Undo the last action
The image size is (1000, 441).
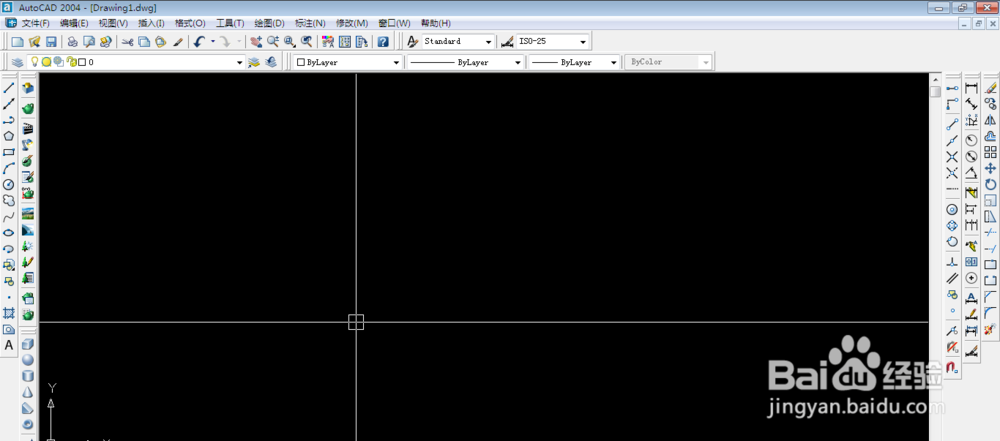tap(199, 41)
